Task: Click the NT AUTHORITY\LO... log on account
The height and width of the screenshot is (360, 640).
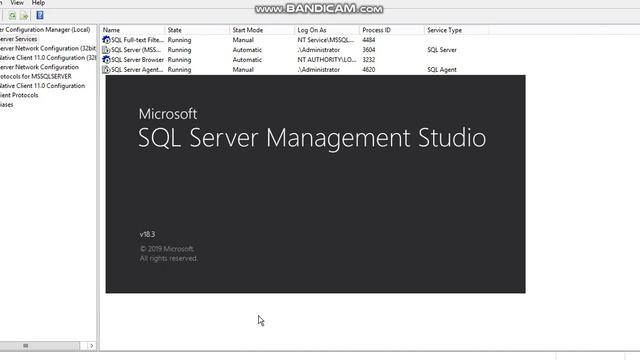Action: [327, 60]
